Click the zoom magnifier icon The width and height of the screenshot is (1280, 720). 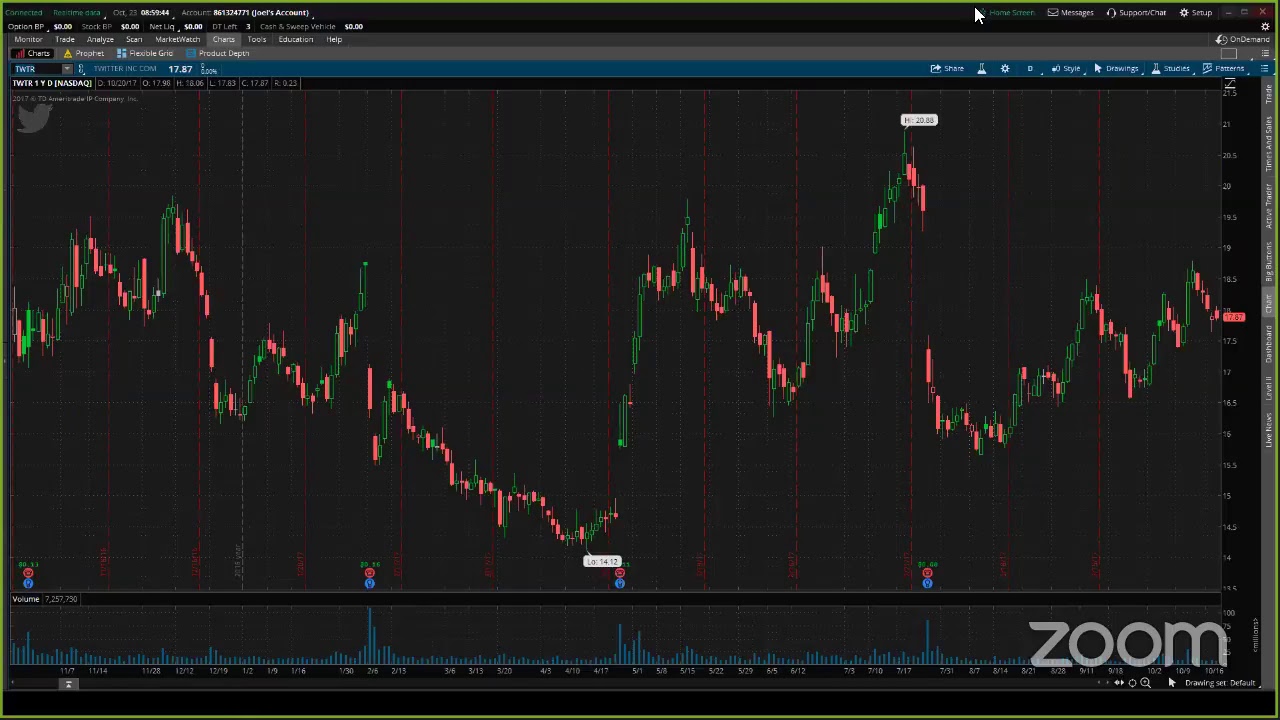point(1146,683)
